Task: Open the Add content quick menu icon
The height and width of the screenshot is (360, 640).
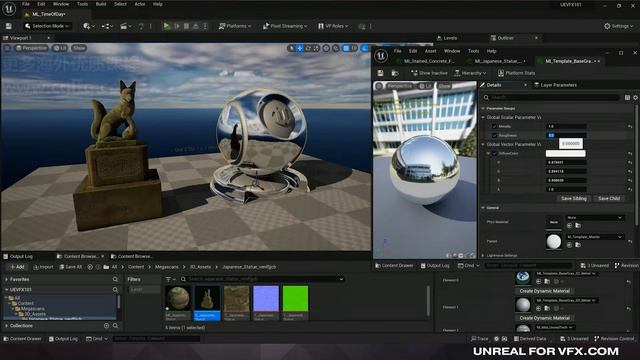Action: coord(89,26)
